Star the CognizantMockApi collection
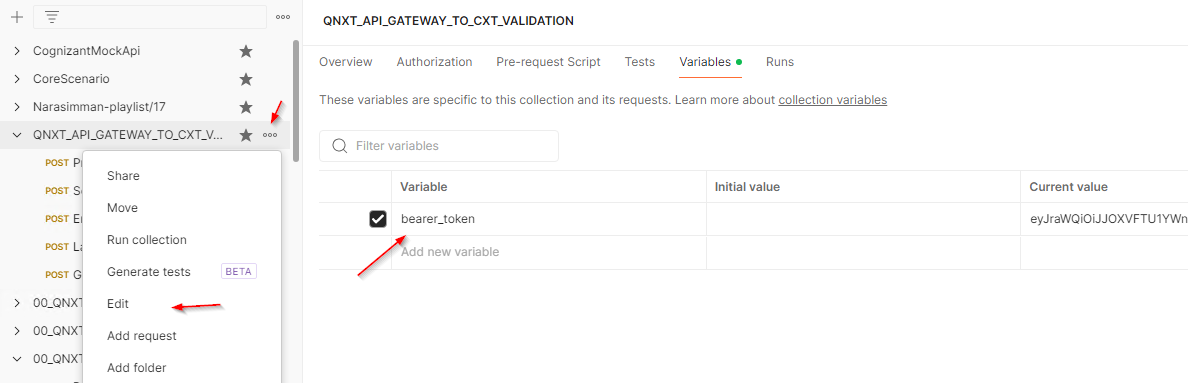Viewport: 1188px width, 383px height. click(x=245, y=51)
